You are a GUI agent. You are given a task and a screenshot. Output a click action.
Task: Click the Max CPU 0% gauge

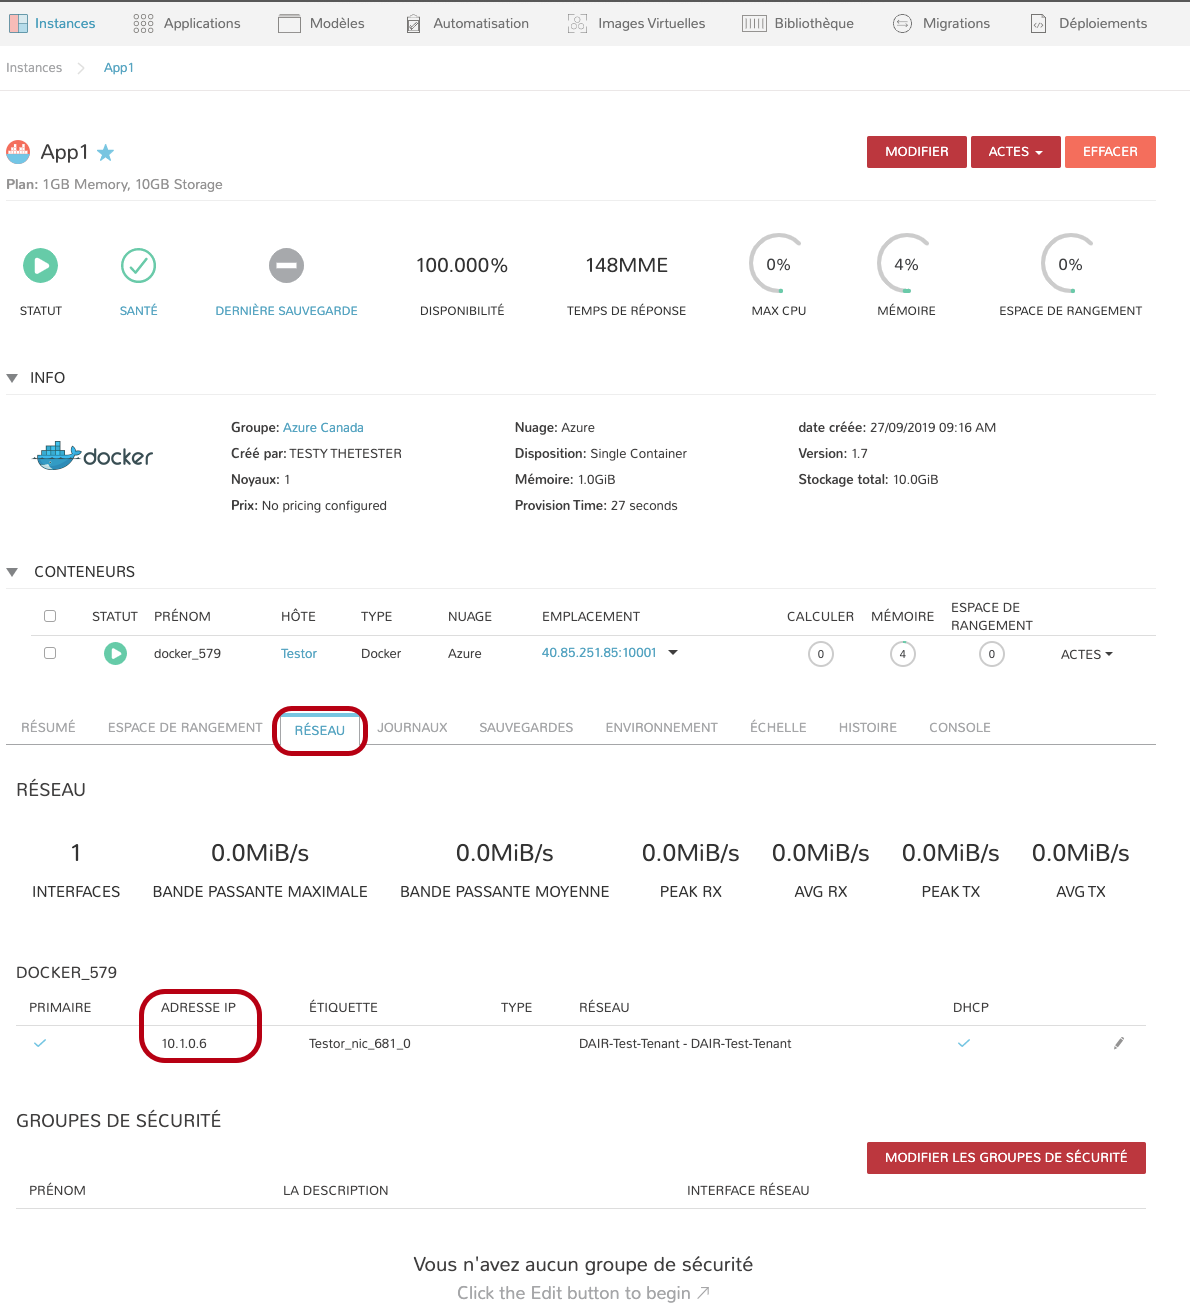[778, 265]
